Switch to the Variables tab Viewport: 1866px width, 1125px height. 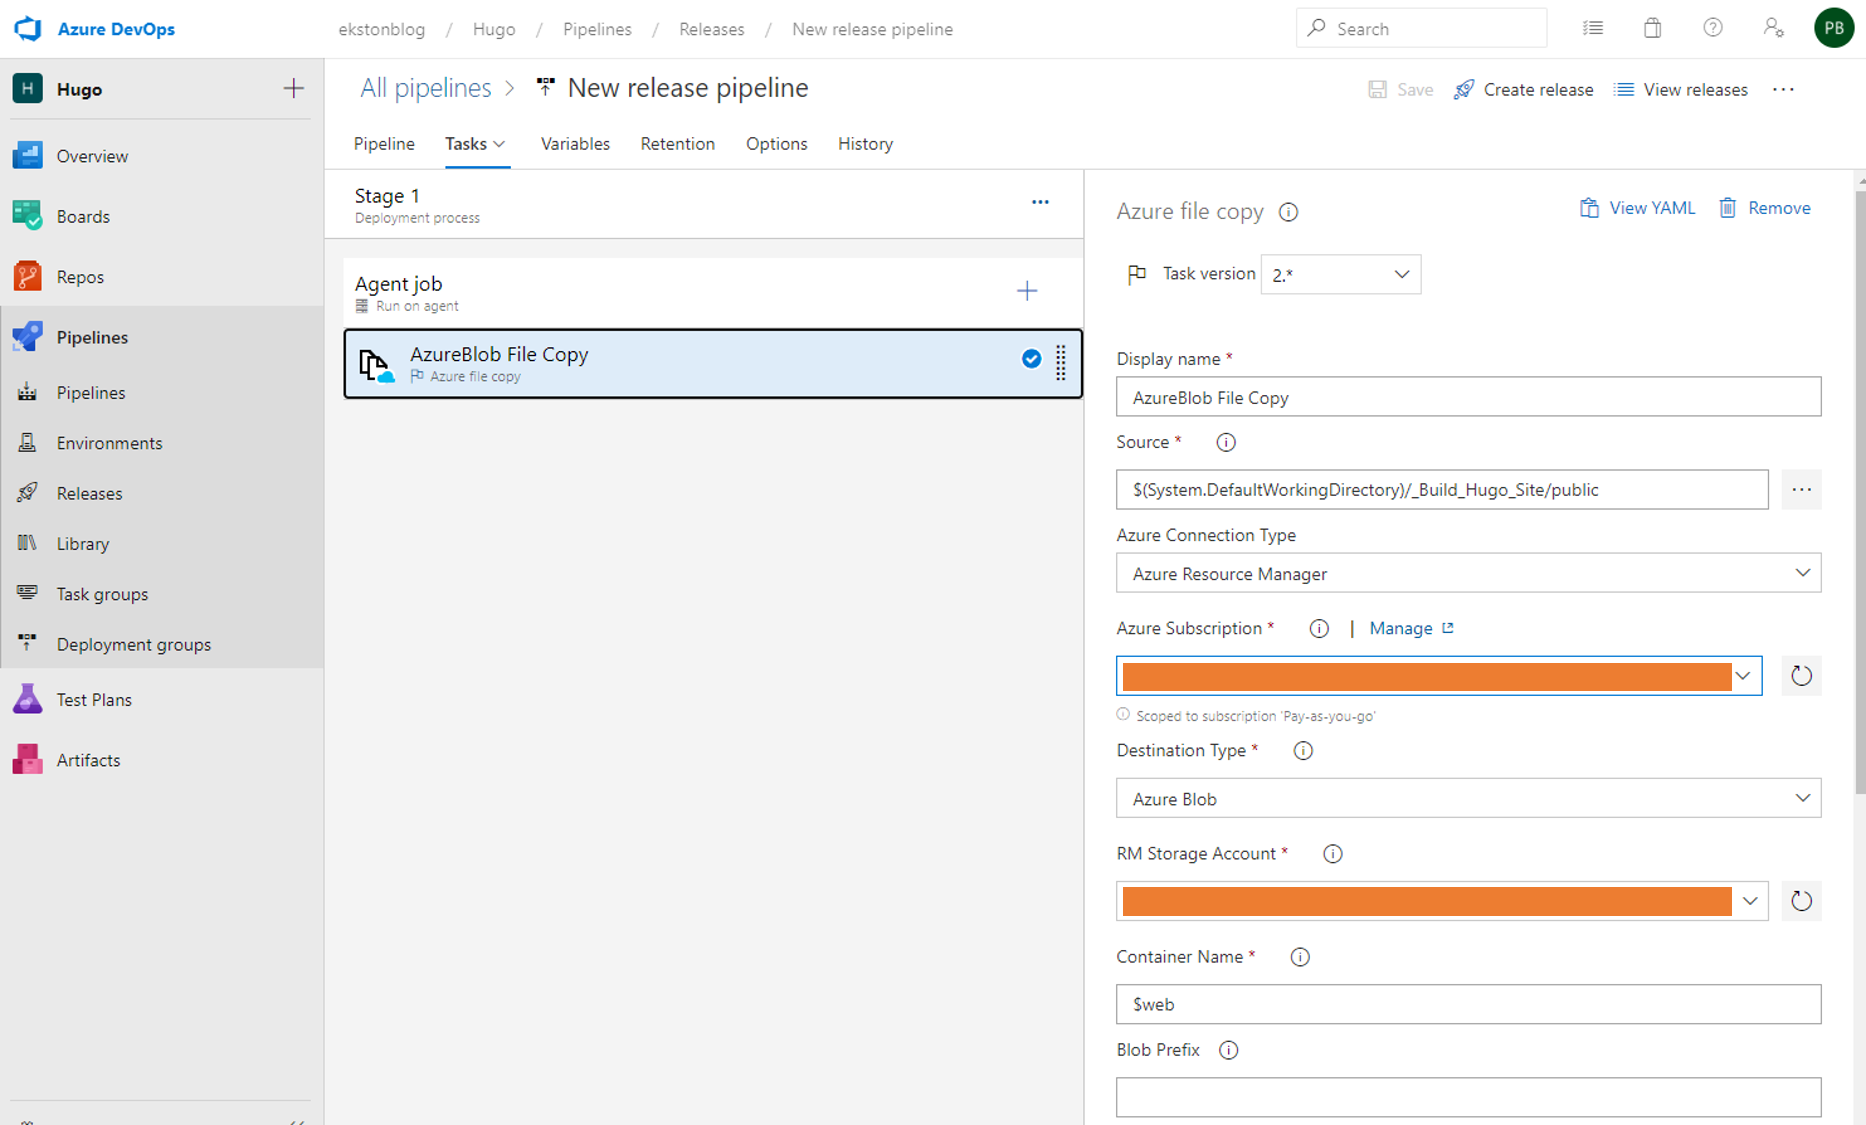click(575, 144)
